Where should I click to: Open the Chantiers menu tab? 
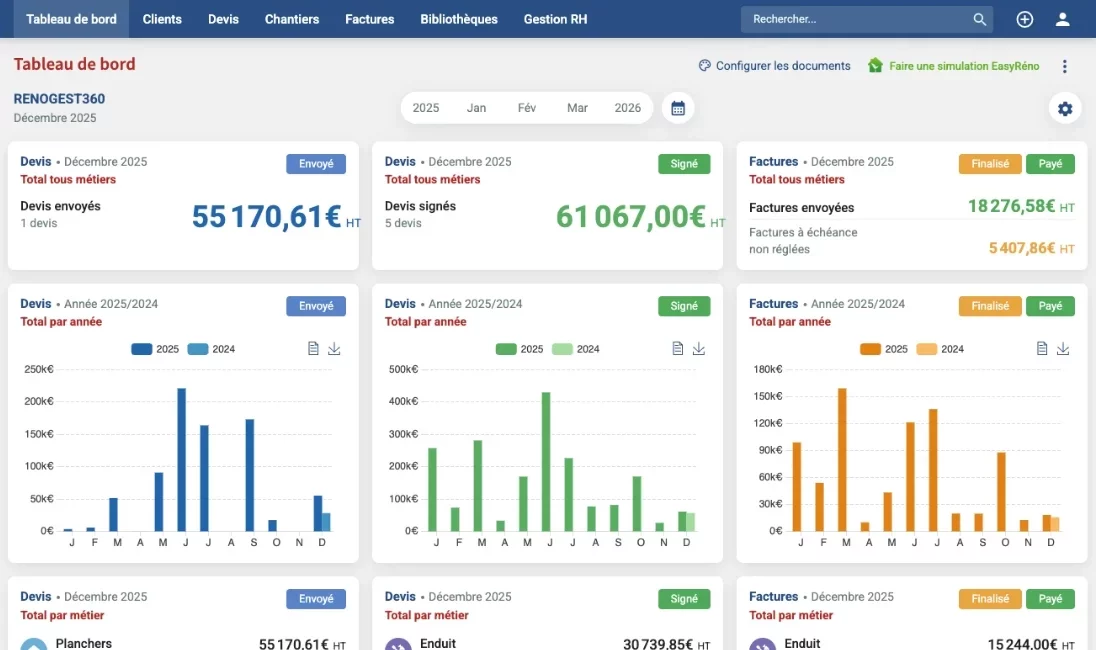[292, 19]
